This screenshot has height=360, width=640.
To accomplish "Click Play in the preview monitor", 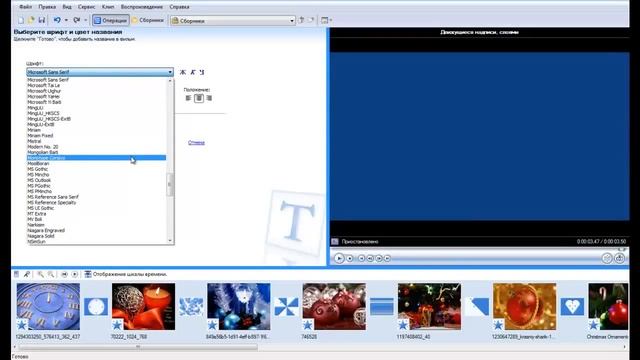I will (x=339, y=258).
